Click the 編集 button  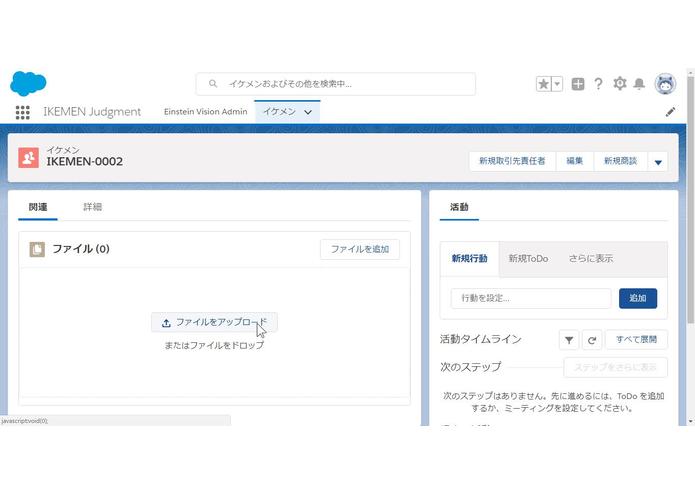click(x=574, y=161)
